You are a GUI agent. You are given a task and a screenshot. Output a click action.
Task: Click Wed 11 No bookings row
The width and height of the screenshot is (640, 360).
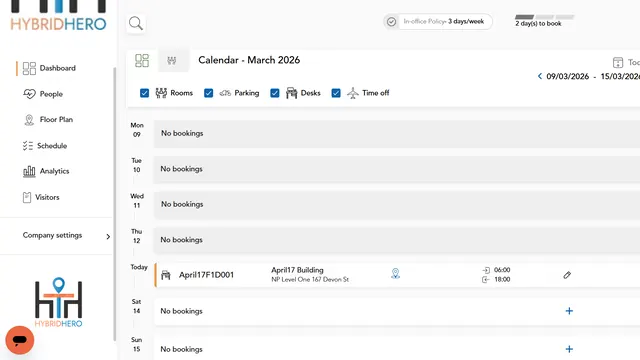click(x=397, y=204)
